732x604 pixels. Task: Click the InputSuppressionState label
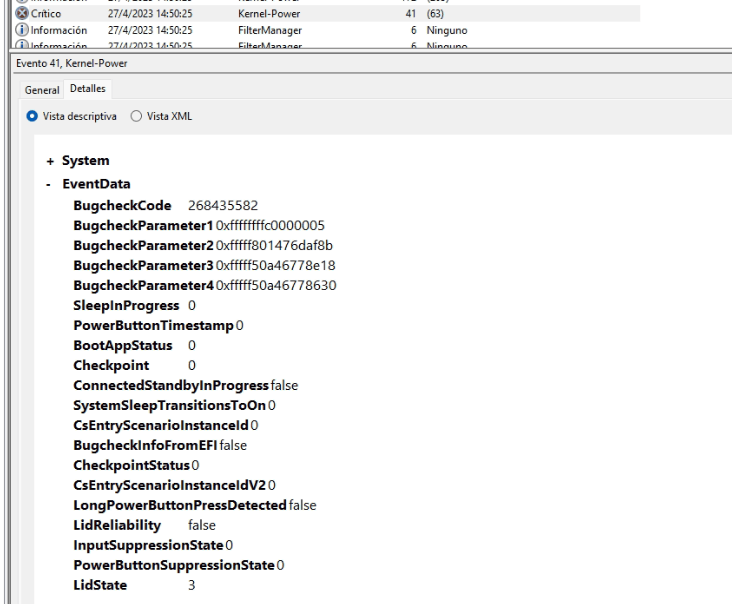click(x=148, y=545)
